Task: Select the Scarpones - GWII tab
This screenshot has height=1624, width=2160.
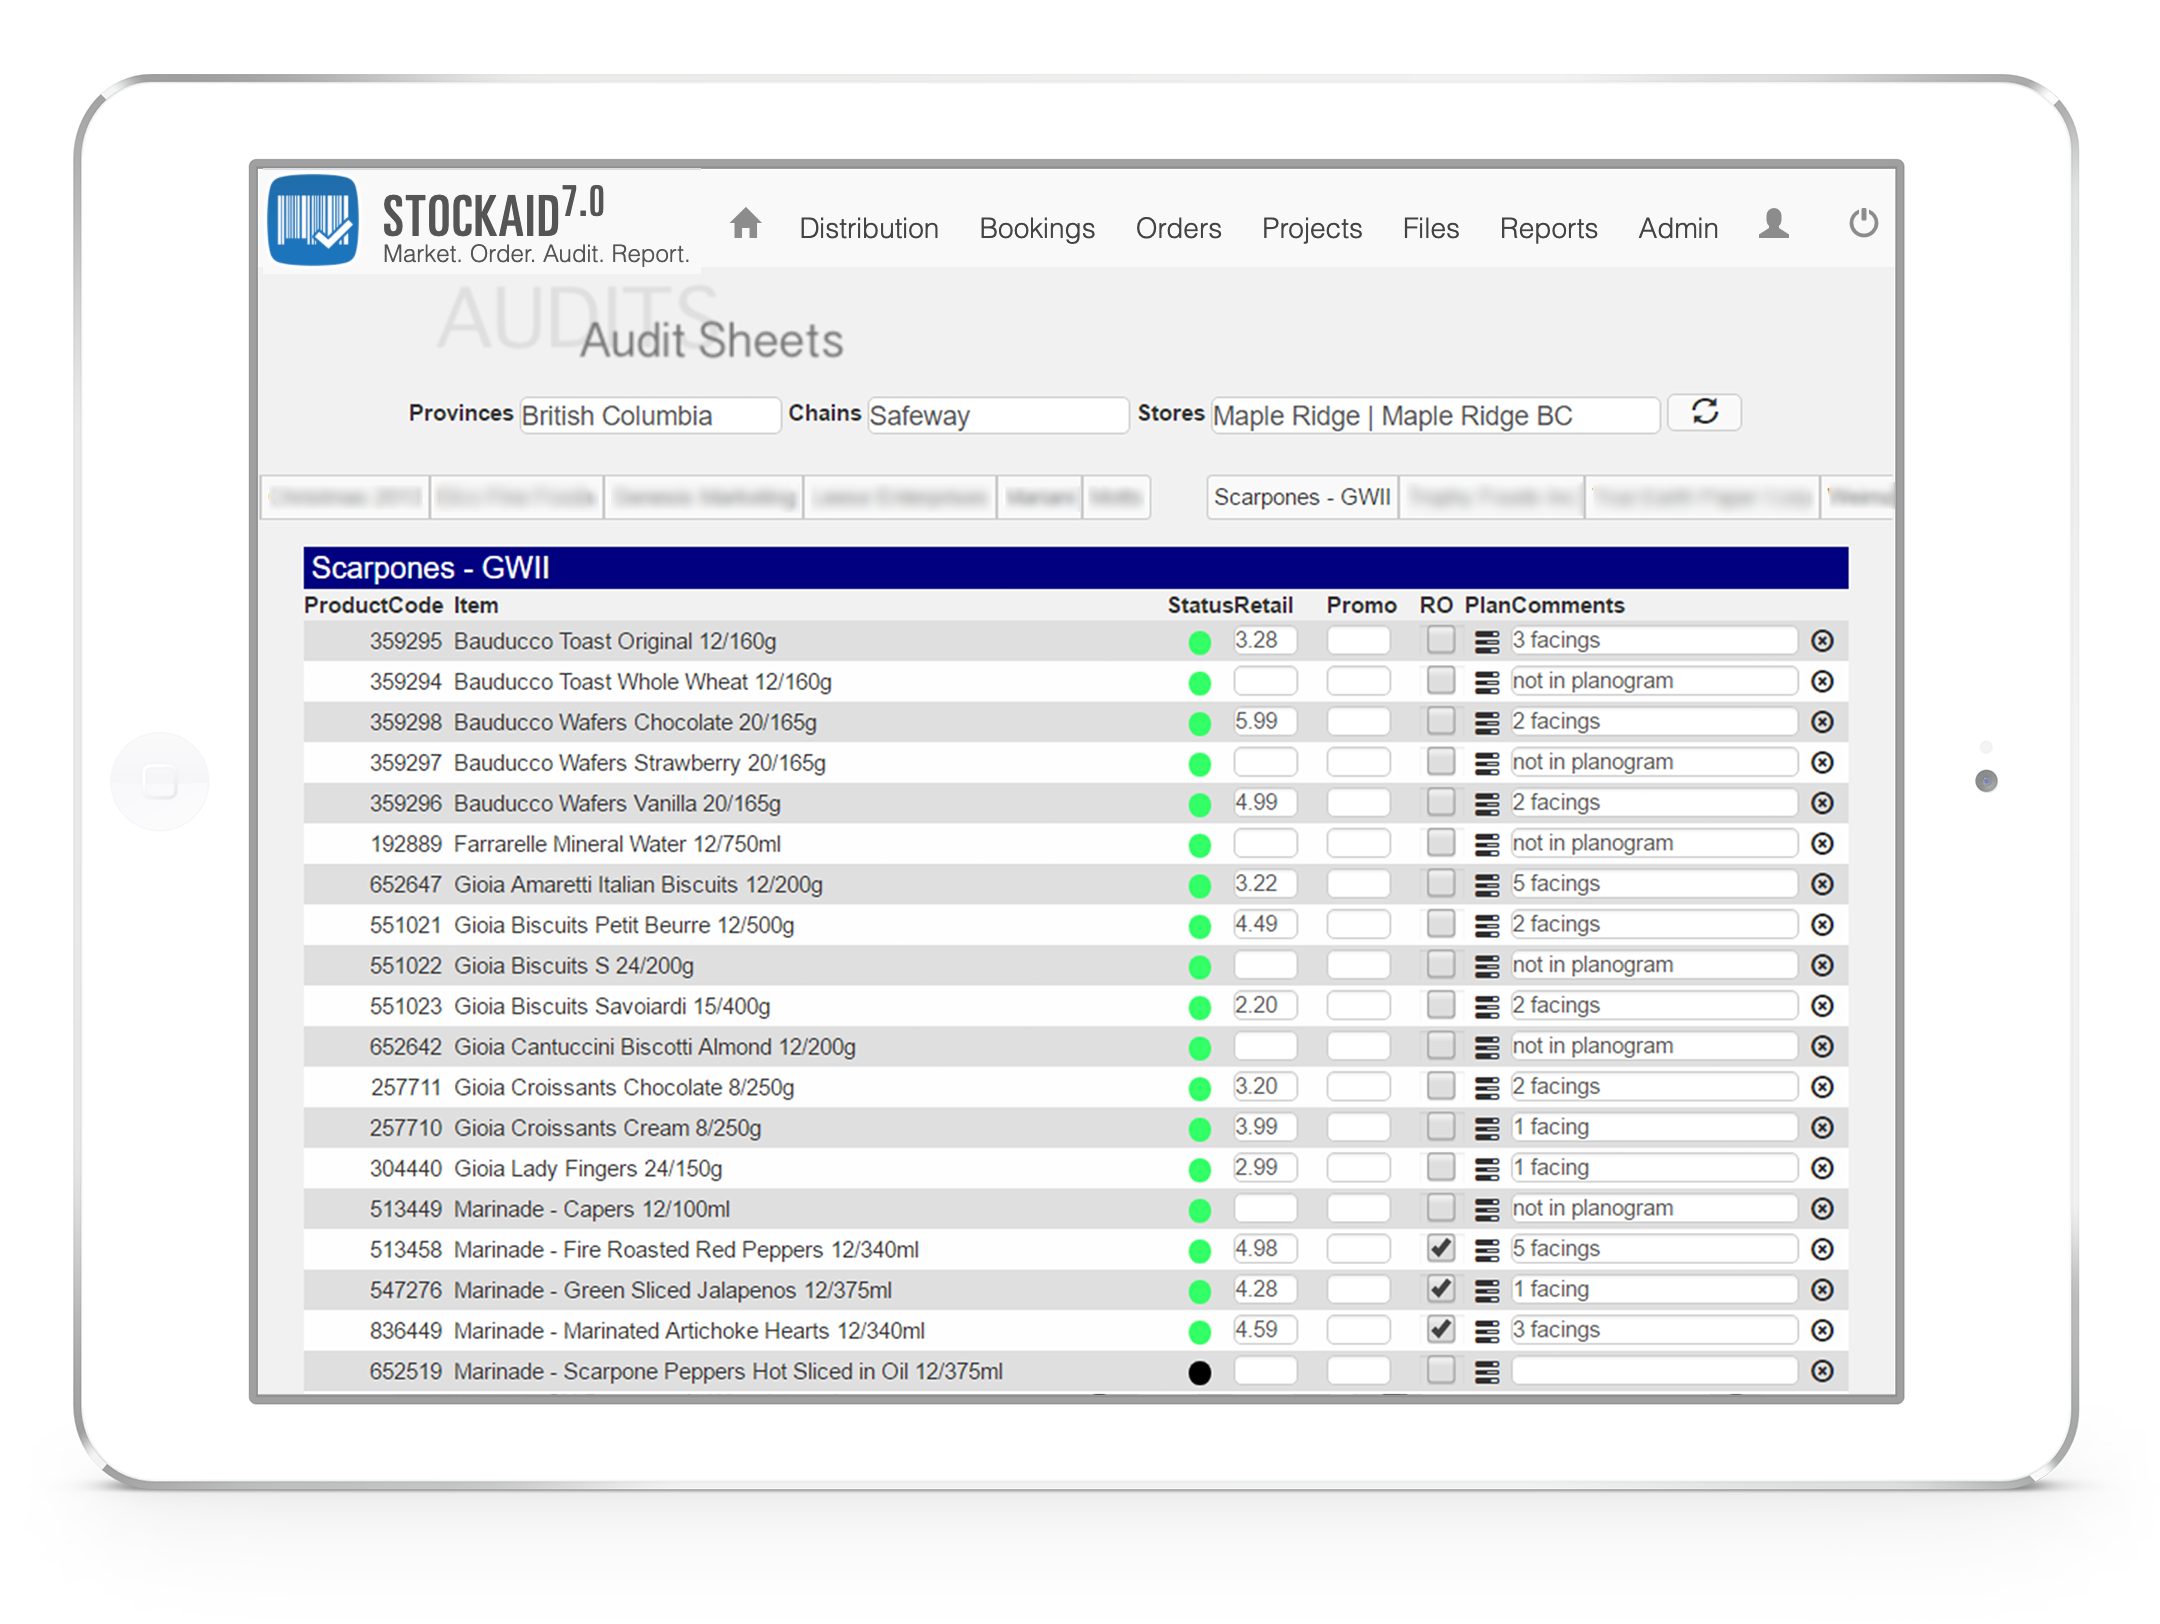Action: pyautogui.click(x=1301, y=497)
